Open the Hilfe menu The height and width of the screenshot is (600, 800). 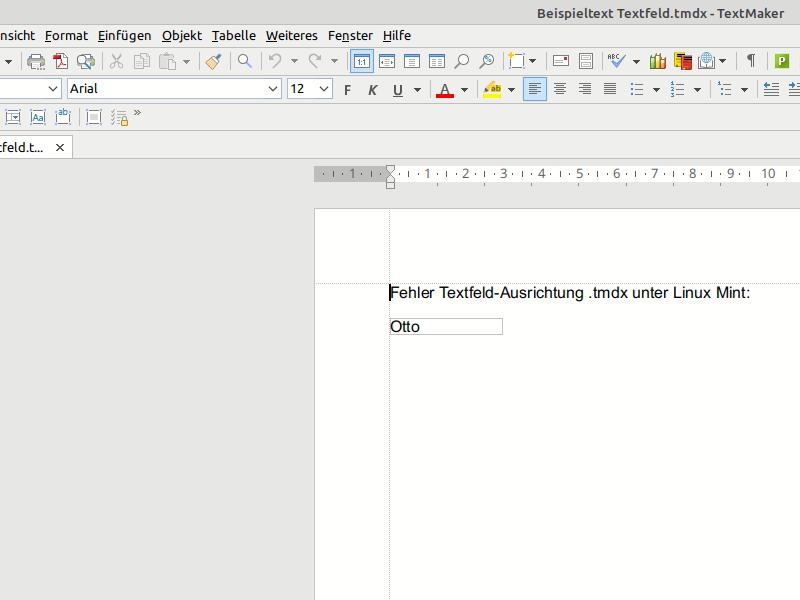point(396,36)
